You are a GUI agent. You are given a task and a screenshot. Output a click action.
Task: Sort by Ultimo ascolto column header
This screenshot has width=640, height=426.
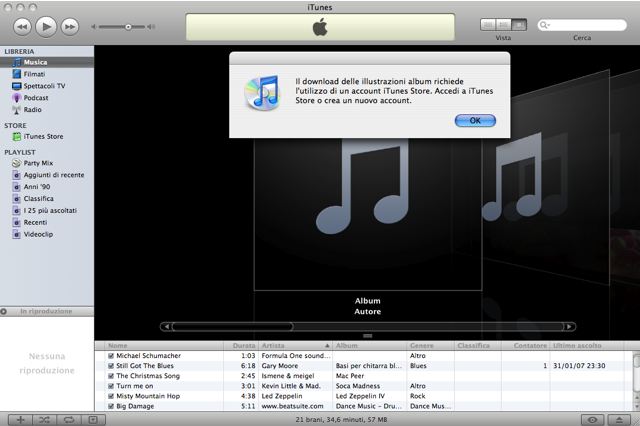click(588, 346)
